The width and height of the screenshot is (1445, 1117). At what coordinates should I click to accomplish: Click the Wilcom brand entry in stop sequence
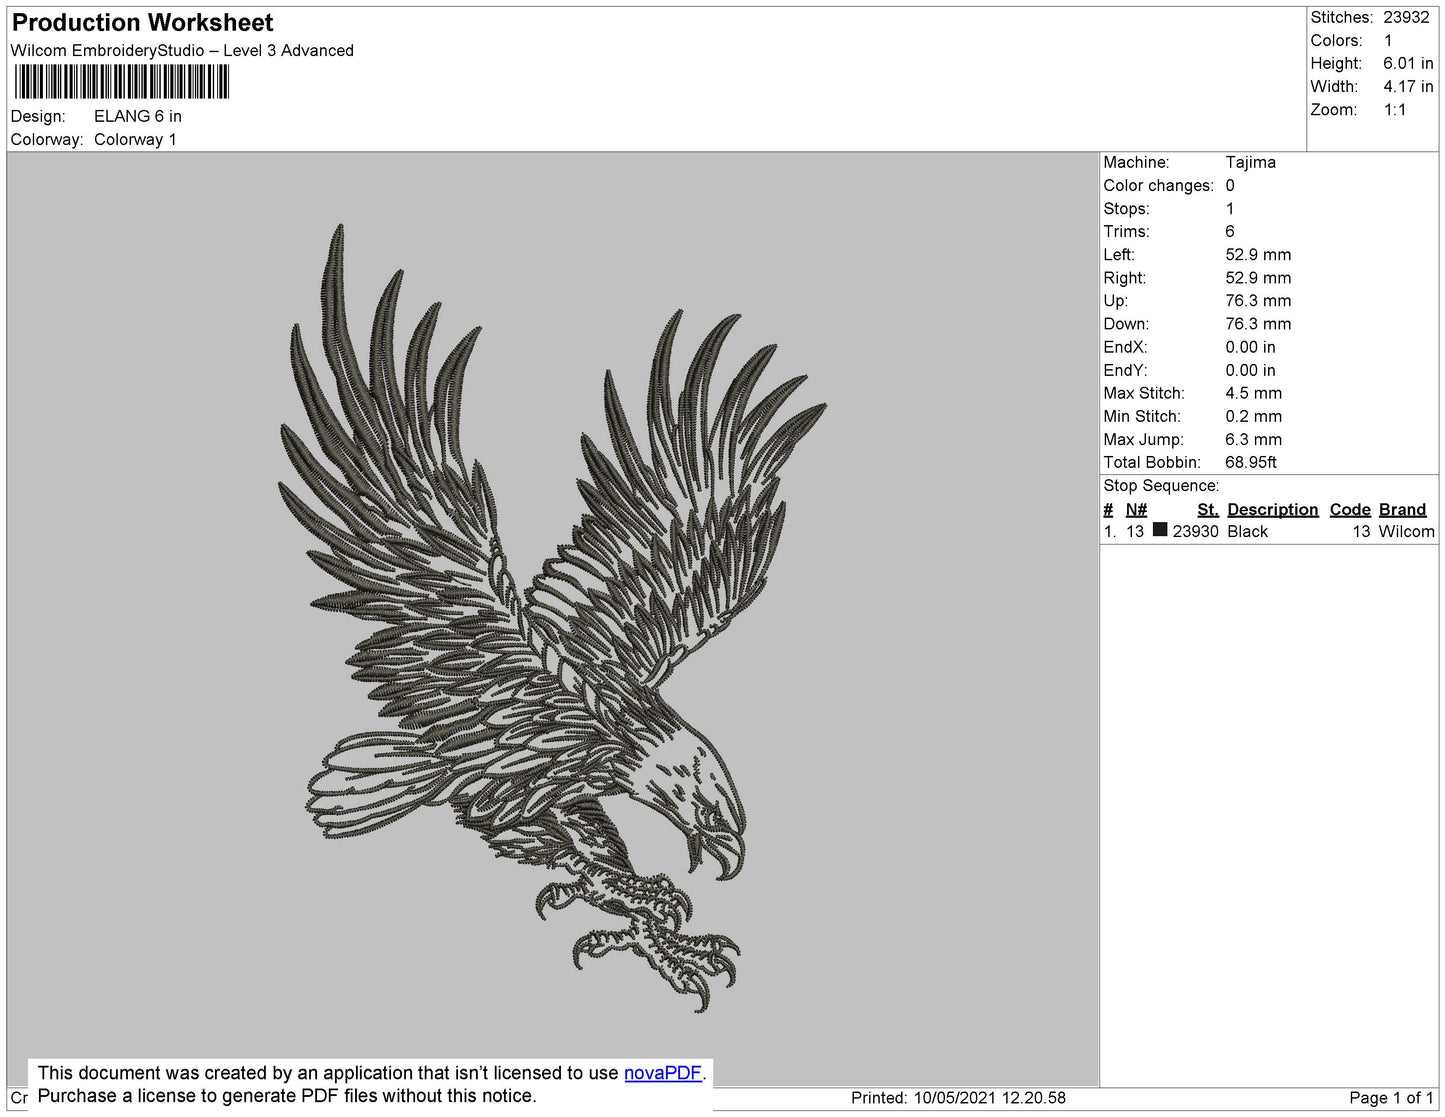coord(1406,532)
